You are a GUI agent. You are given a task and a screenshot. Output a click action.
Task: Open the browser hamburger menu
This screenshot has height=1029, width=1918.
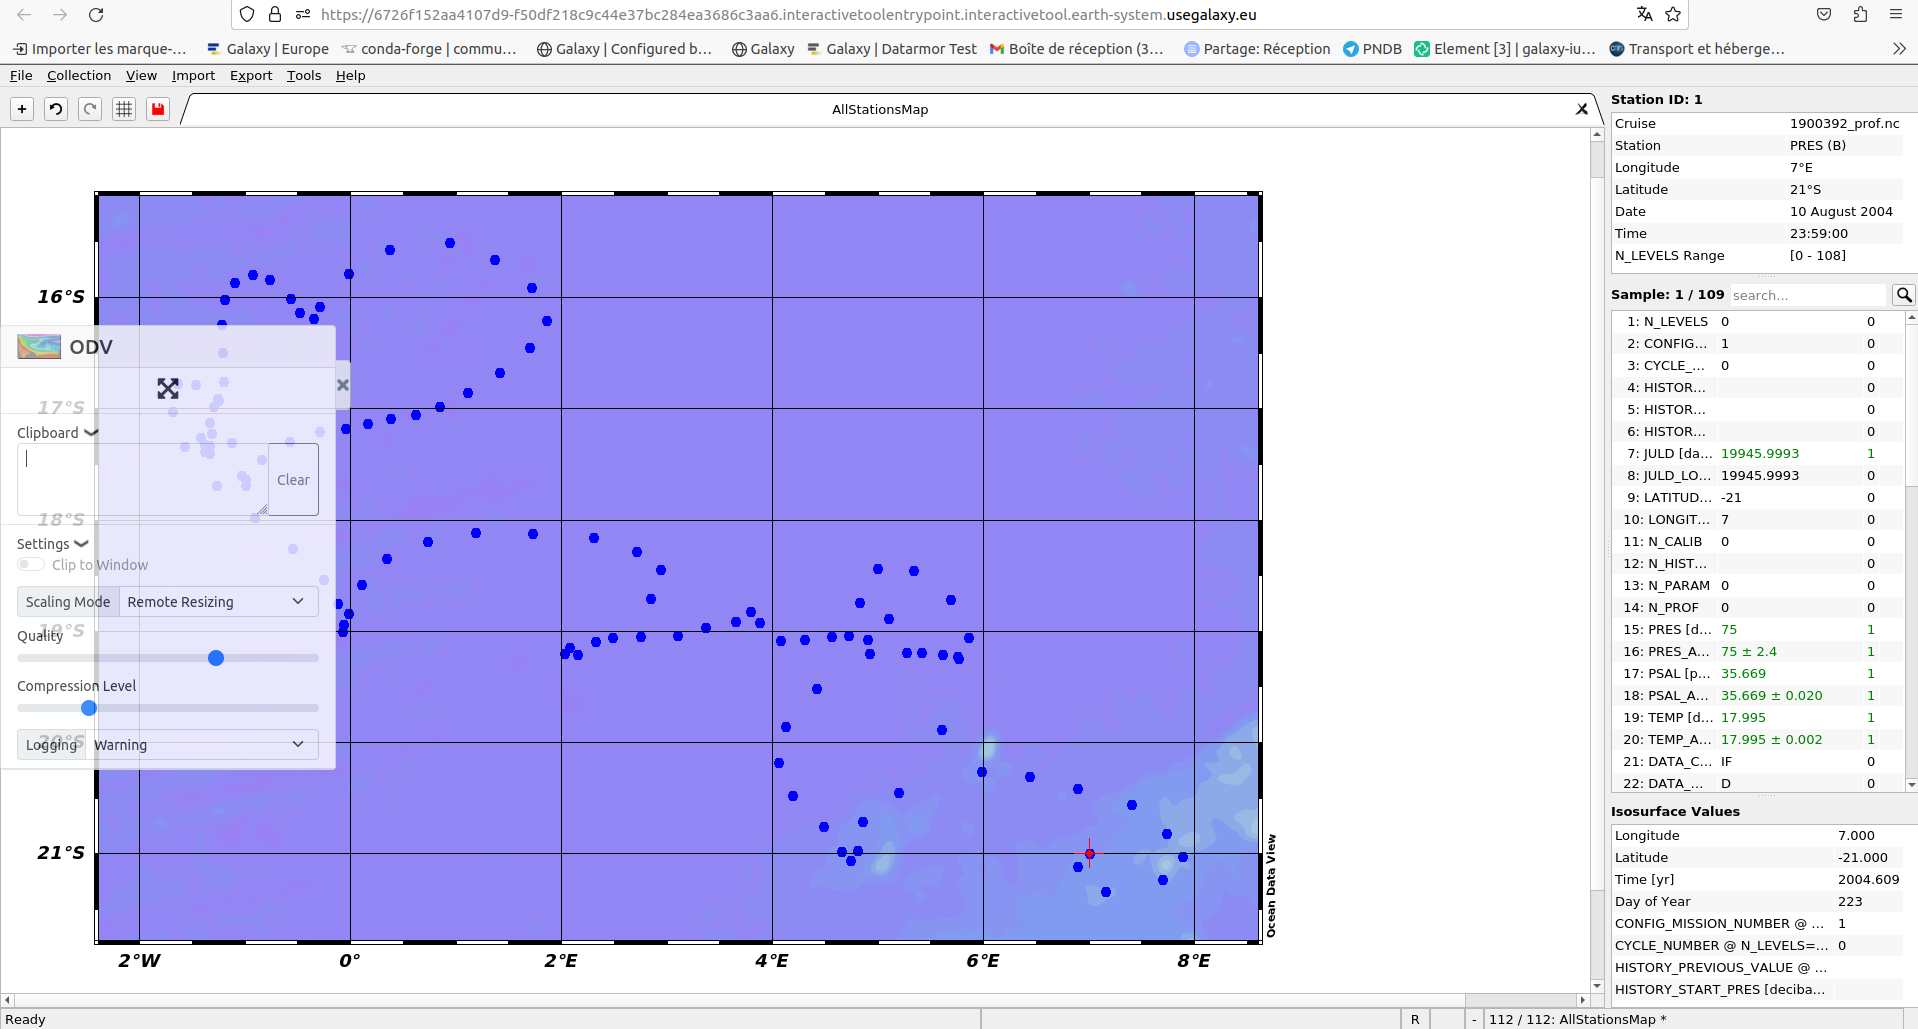(1896, 14)
